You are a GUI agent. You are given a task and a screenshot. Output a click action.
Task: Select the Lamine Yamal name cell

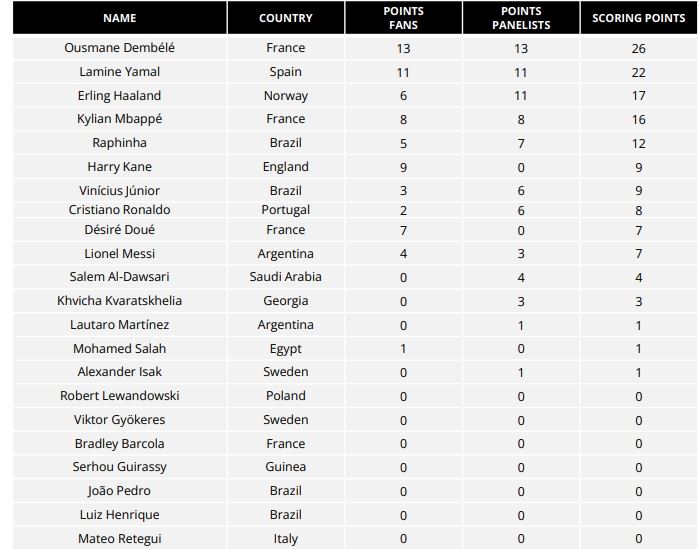pyautogui.click(x=119, y=72)
